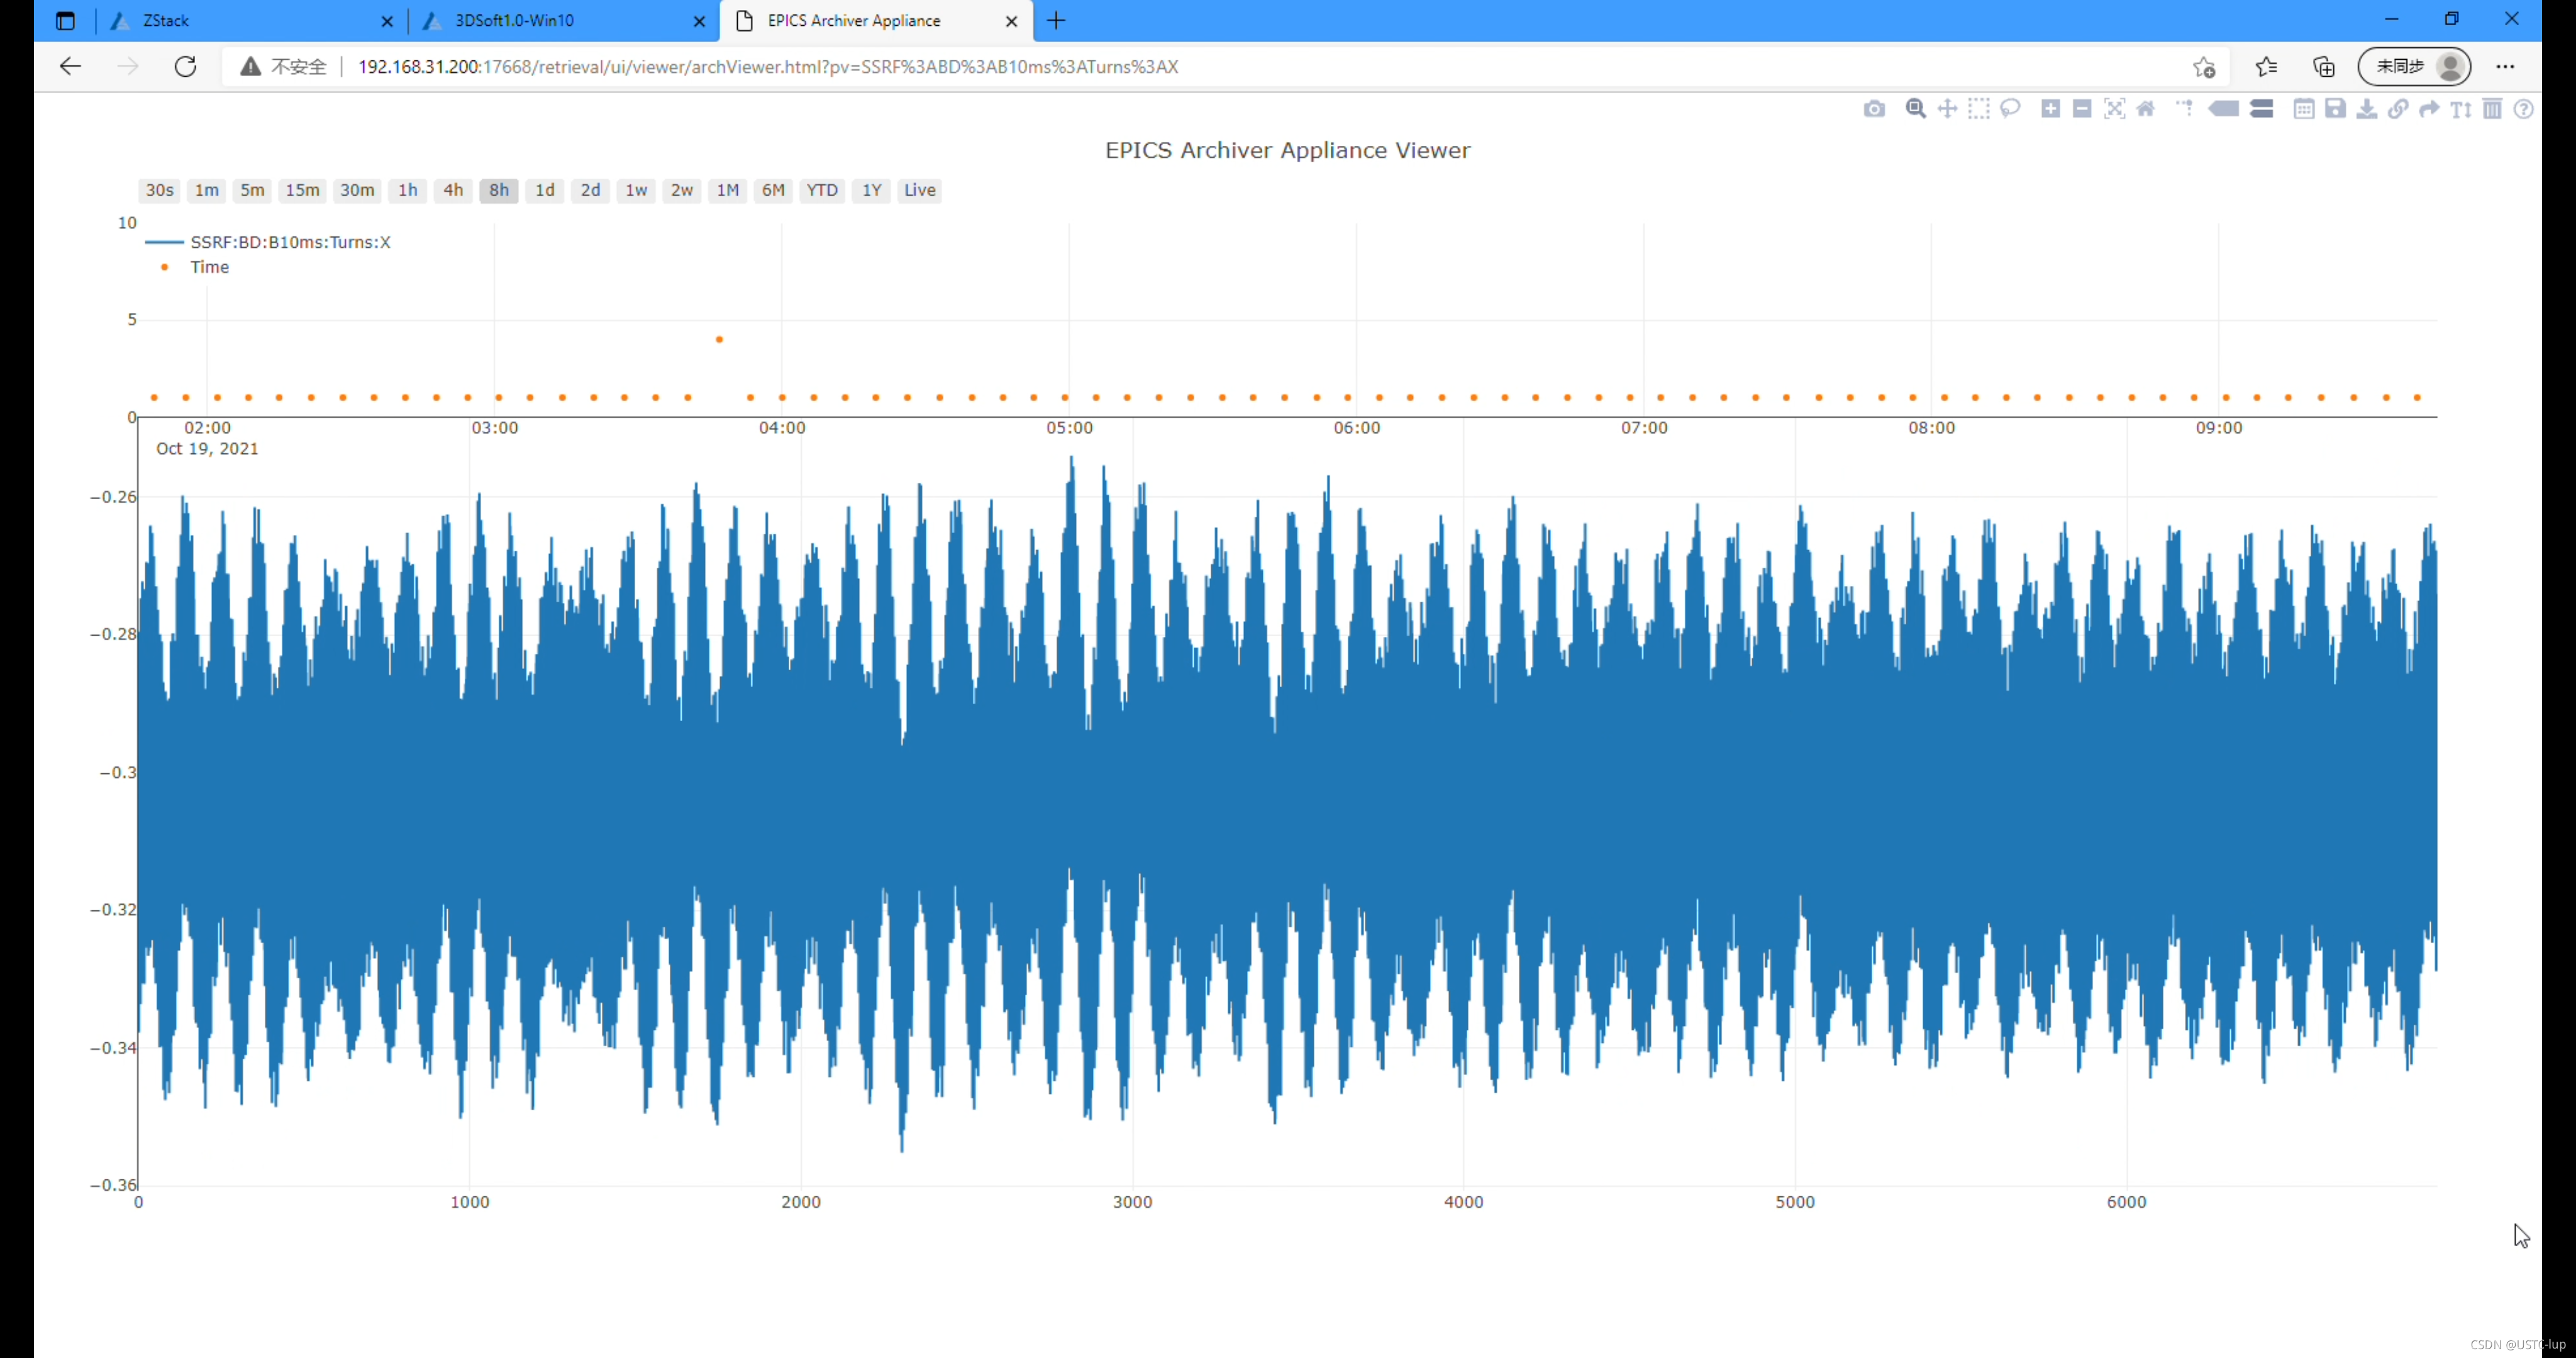Switch to the ZStack browser tab

click(x=240, y=21)
